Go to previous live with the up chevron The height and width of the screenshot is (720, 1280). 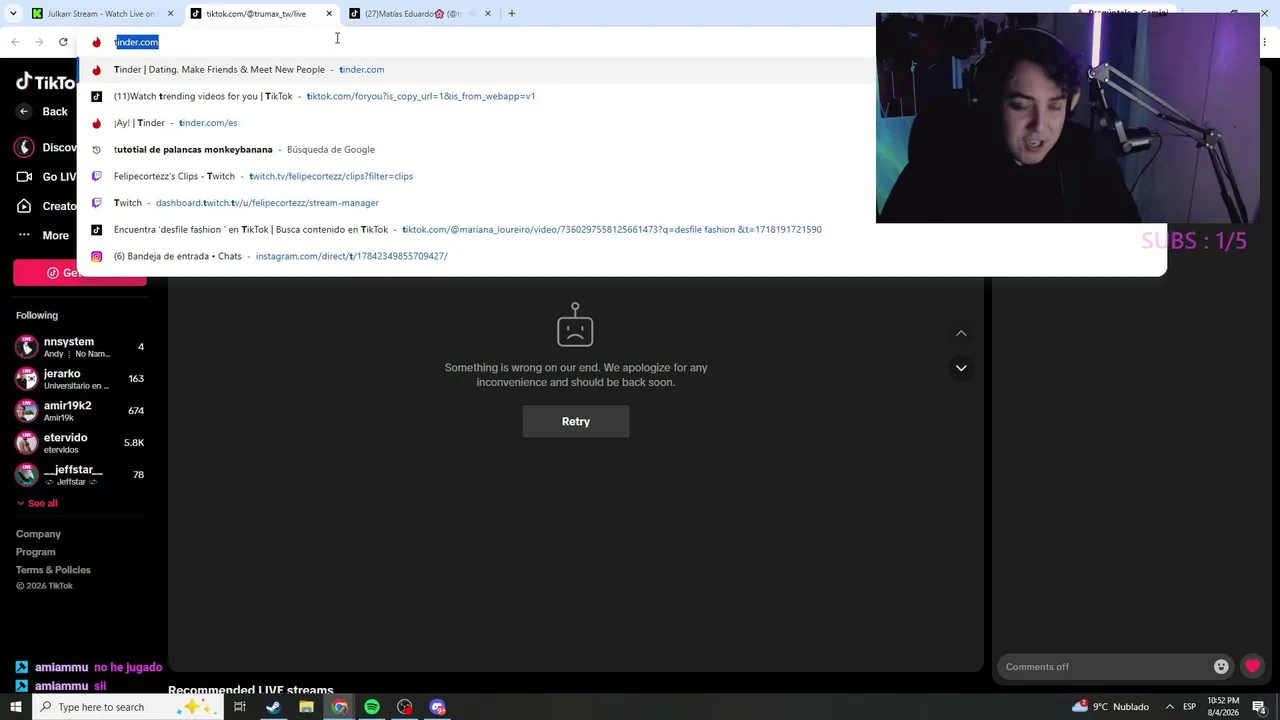[x=961, y=333]
